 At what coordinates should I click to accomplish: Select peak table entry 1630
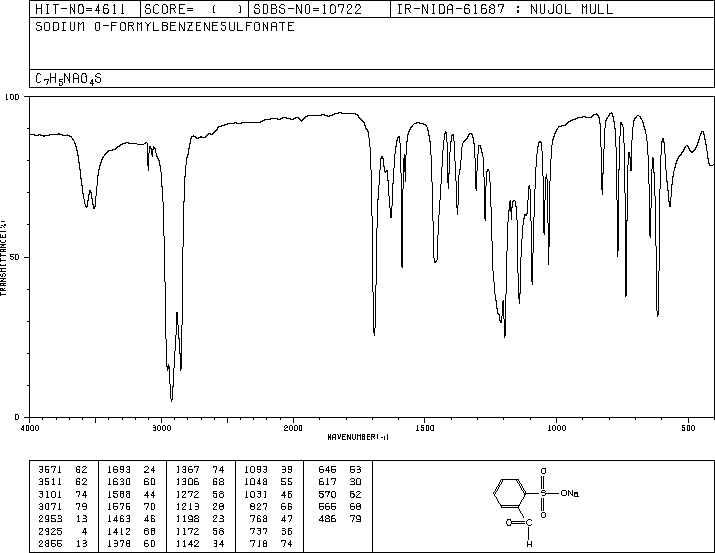(131, 482)
